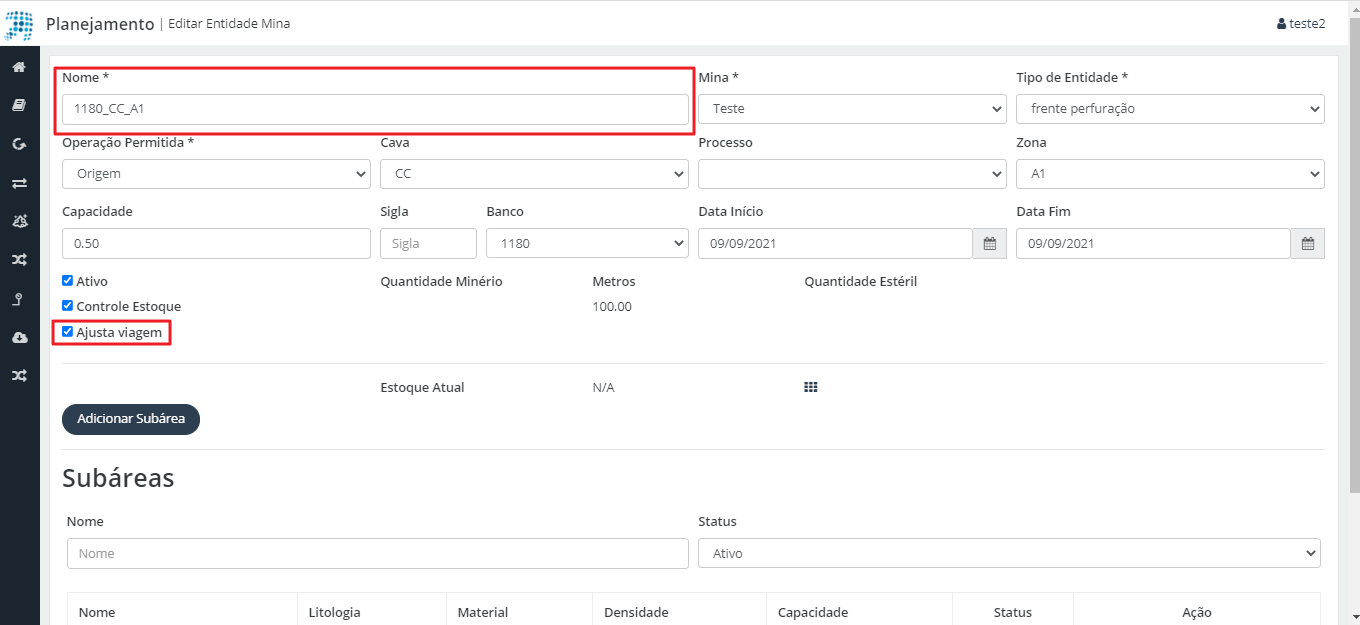Viewport: 1360px width, 625px height.
Task: Click the N/A value next to Estoque Atual
Action: pyautogui.click(x=603, y=387)
